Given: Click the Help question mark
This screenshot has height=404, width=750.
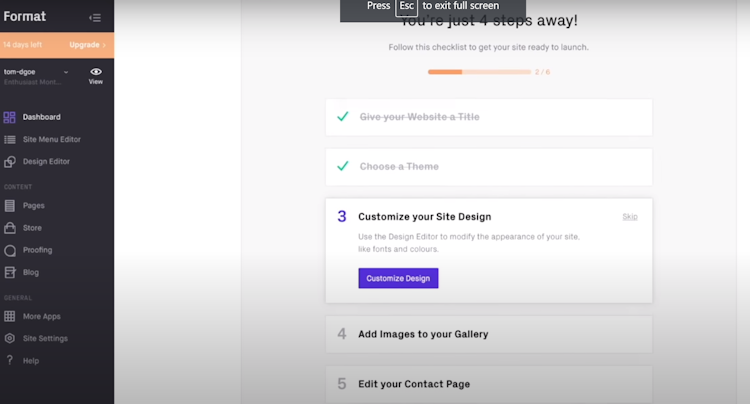Looking at the screenshot, I should click(10, 360).
